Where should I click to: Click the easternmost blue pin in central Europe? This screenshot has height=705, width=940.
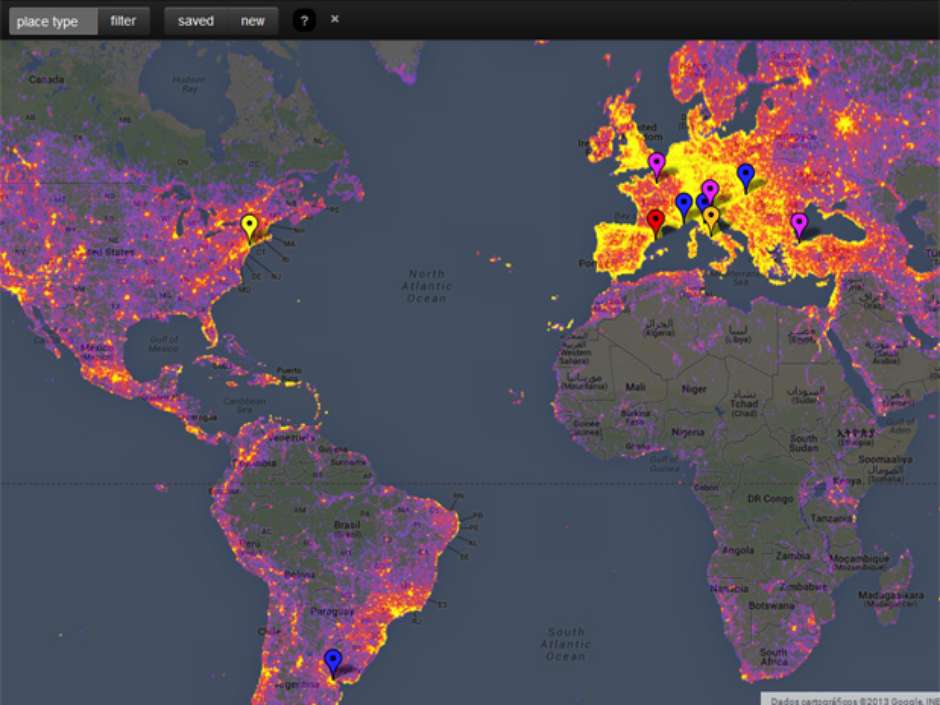click(745, 175)
